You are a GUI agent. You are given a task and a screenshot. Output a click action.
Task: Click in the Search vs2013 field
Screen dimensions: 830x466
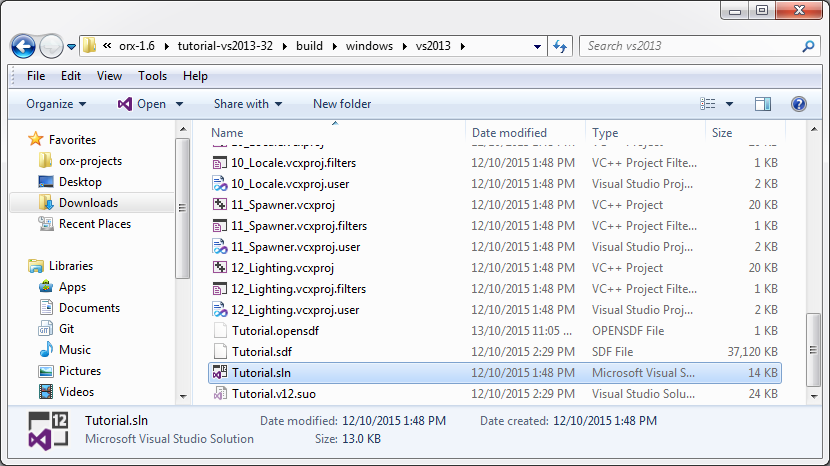[x=690, y=46]
